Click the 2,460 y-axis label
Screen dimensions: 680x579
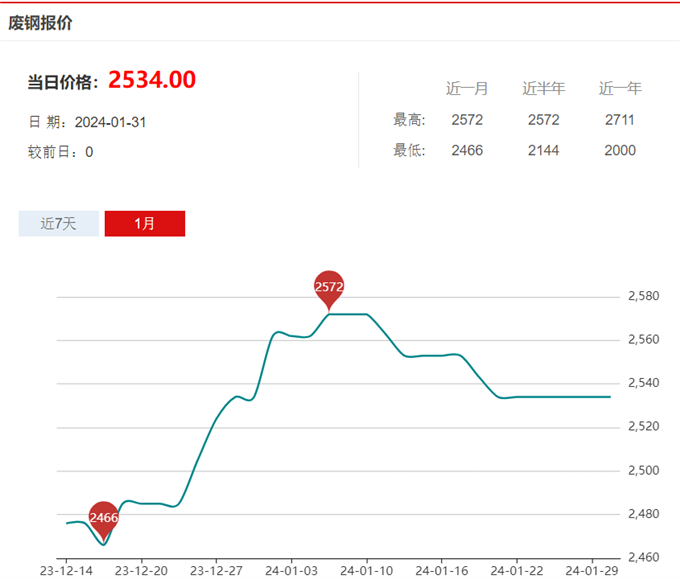tap(644, 557)
